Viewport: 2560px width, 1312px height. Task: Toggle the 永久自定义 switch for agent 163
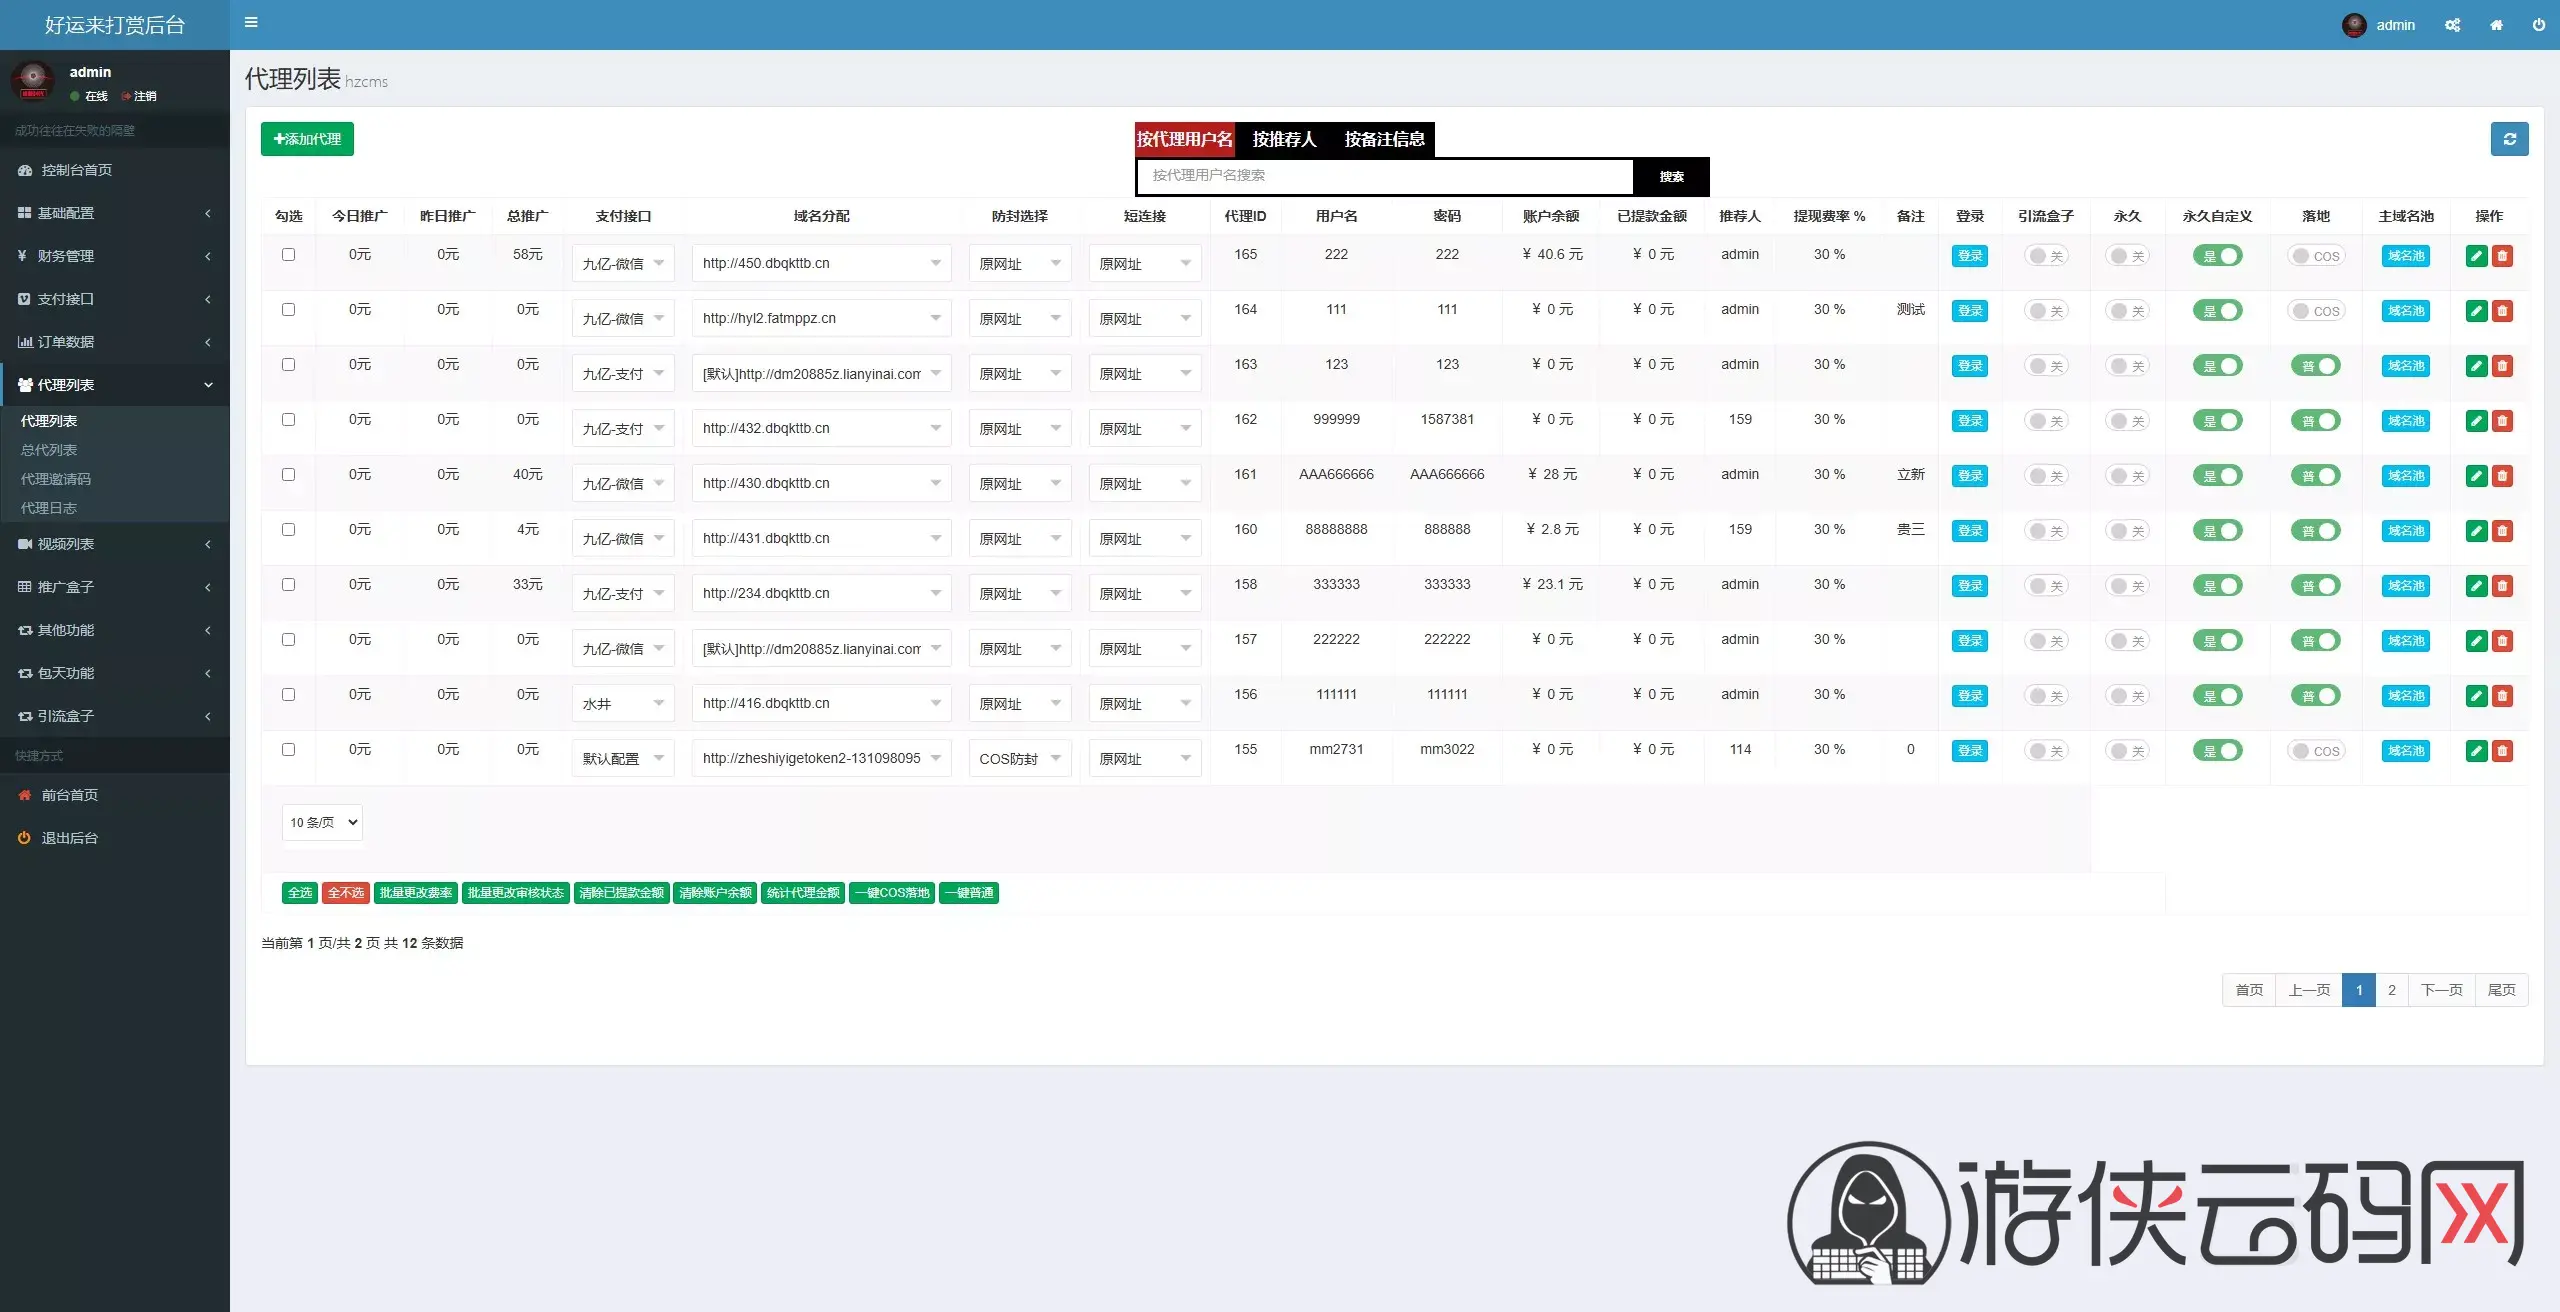click(2217, 366)
